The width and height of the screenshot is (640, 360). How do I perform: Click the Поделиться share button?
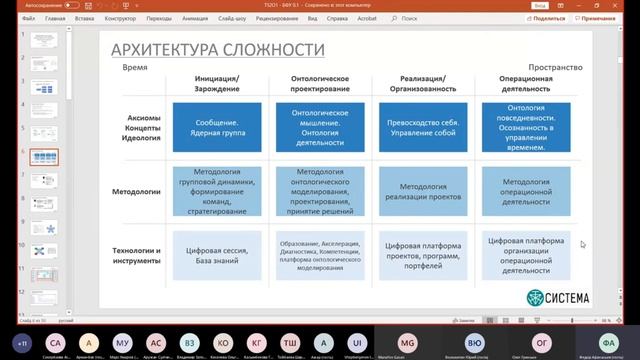546,18
